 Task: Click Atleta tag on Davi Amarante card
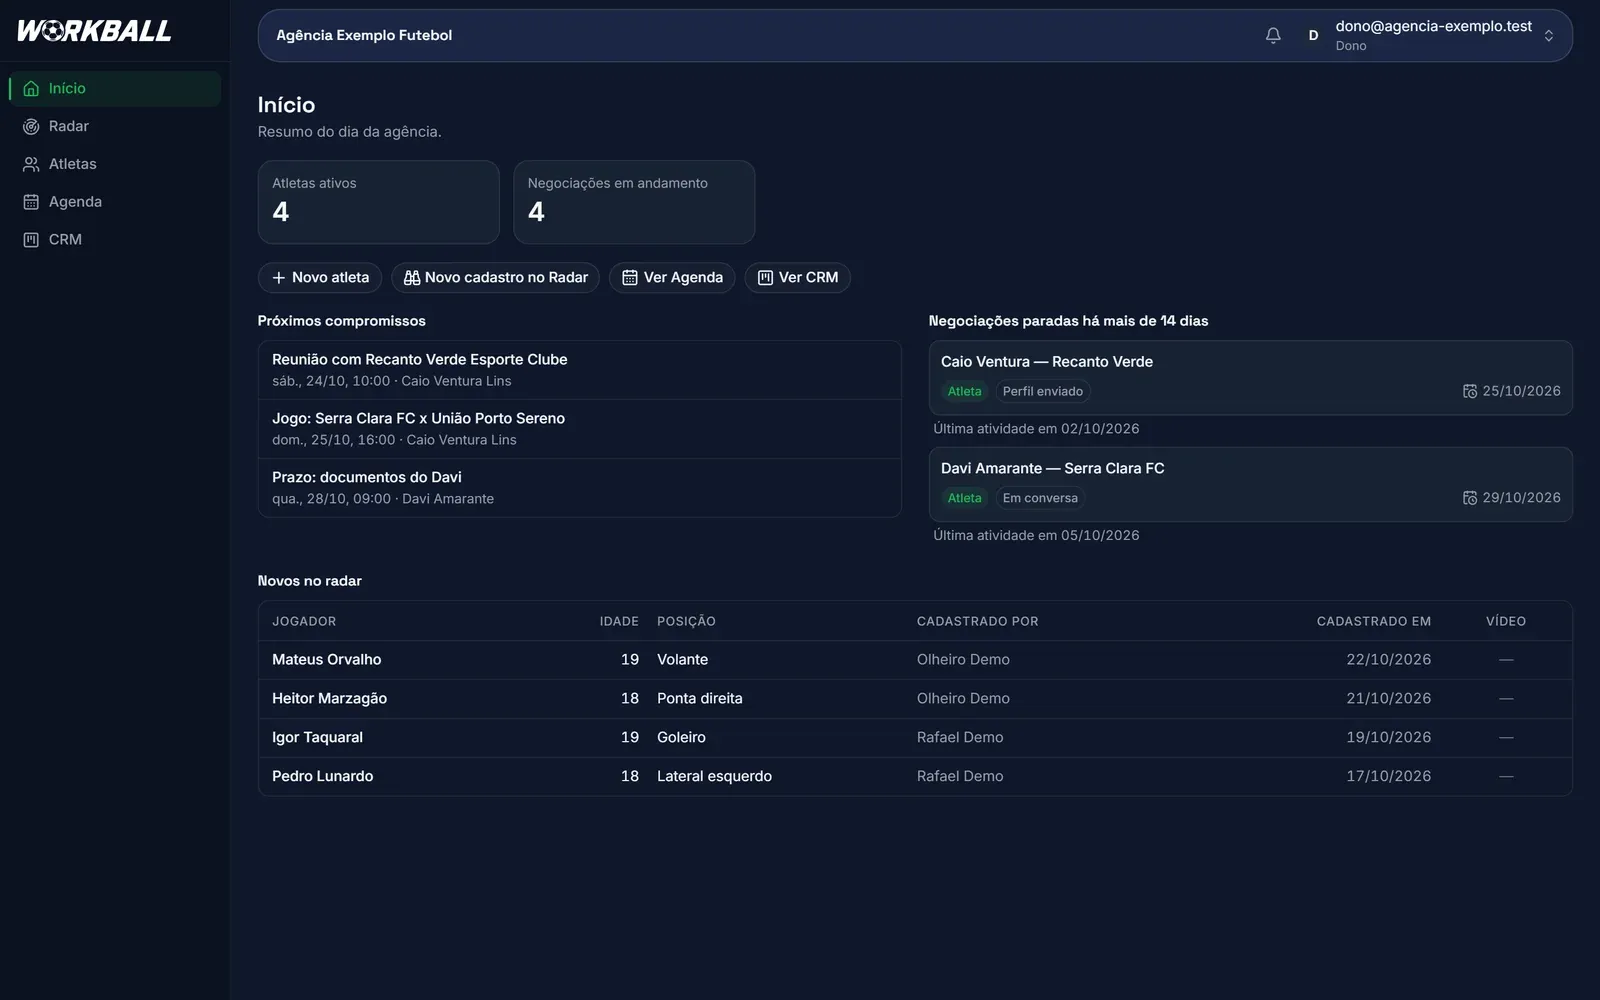965,498
